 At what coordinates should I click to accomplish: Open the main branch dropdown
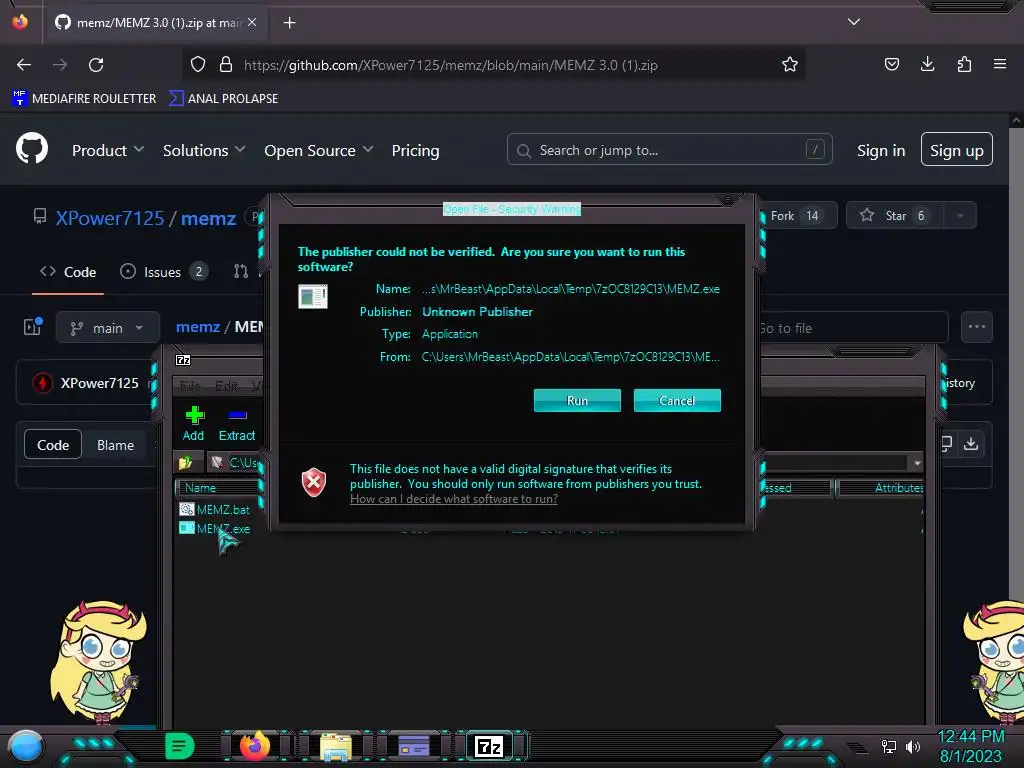coord(108,327)
